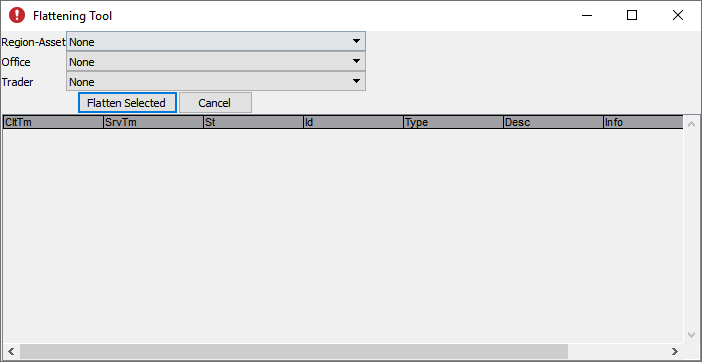
Task: Sort by the Type column header
Action: (454, 122)
